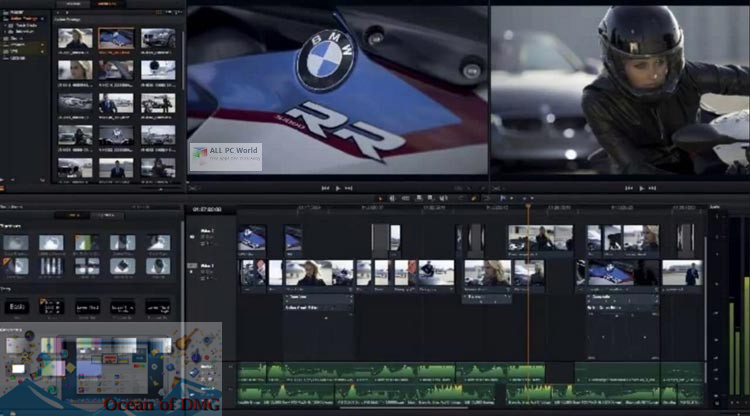Select the blade edit tool in timeline toolbar

pos(407,199)
